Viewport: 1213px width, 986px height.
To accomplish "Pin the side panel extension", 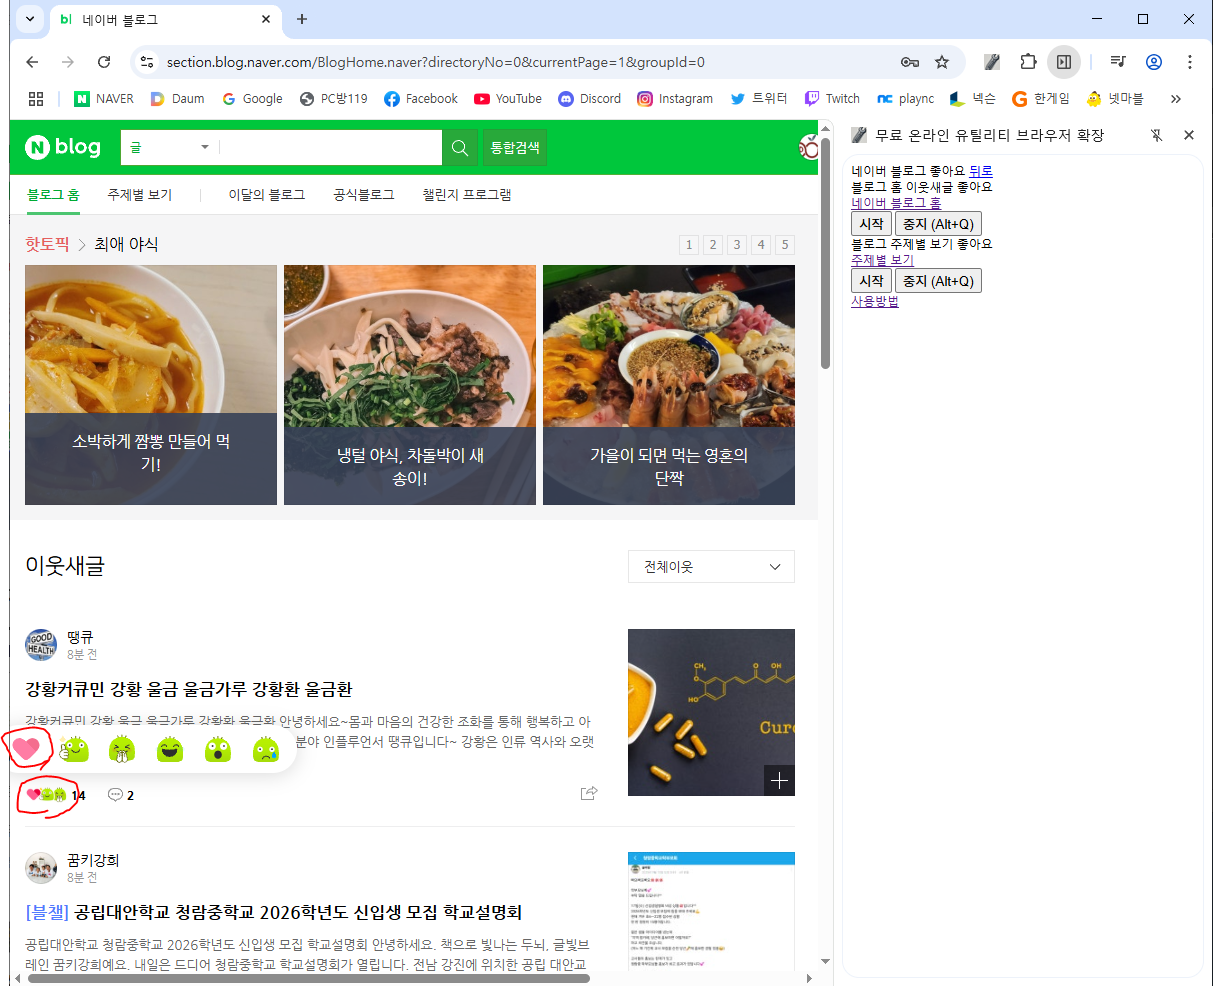I will tap(1156, 135).
